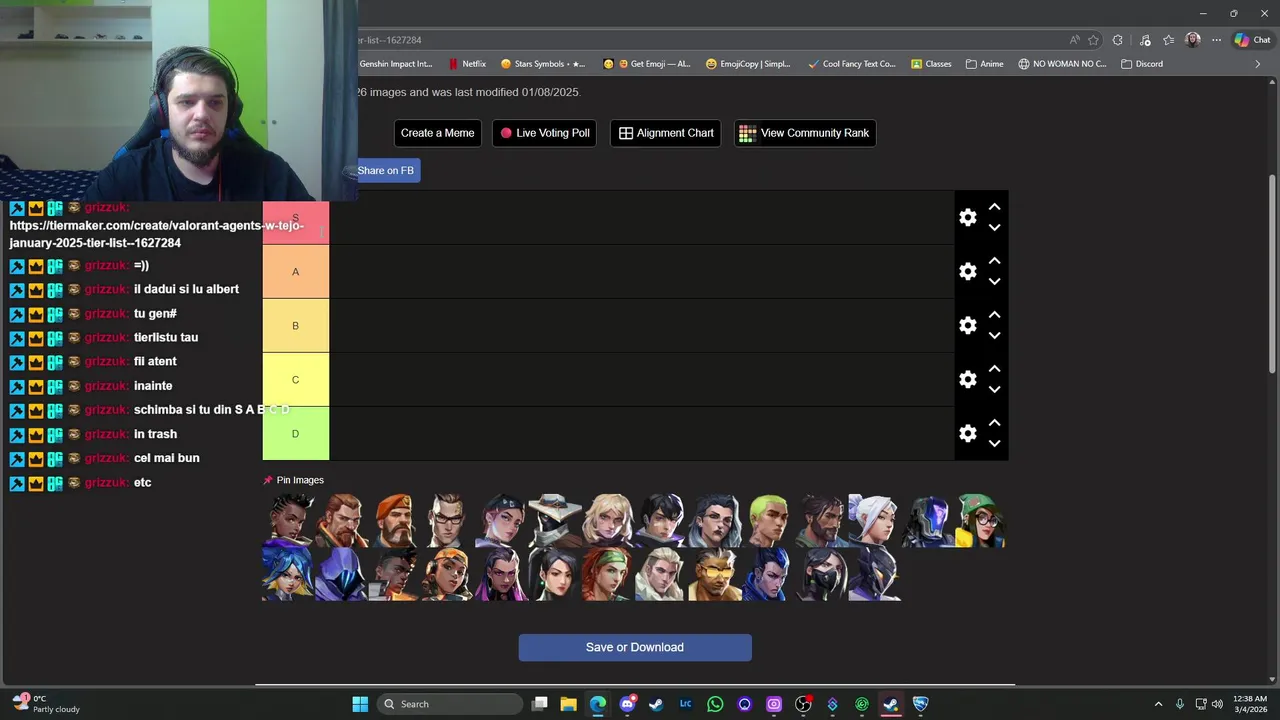Open Steam from taskbar

(656, 704)
